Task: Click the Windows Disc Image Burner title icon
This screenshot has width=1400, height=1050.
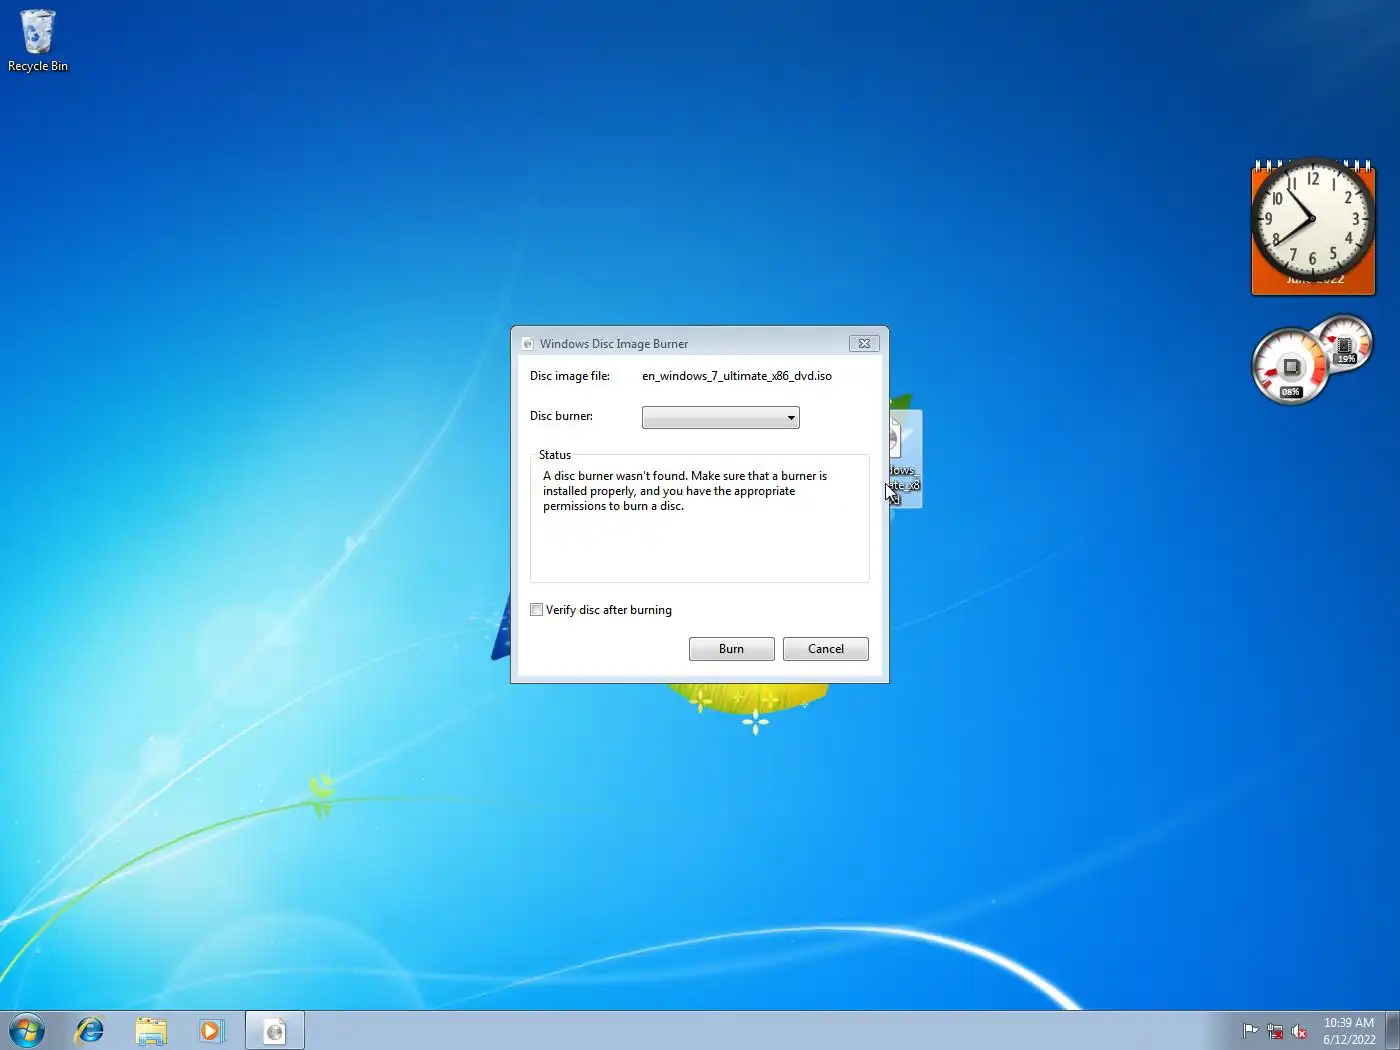Action: click(x=528, y=343)
